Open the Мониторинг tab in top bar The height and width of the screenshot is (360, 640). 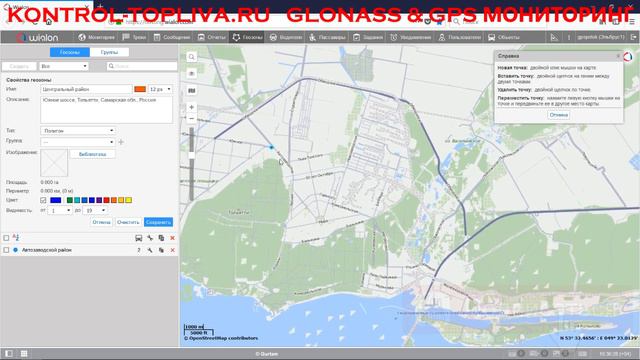click(x=96, y=37)
